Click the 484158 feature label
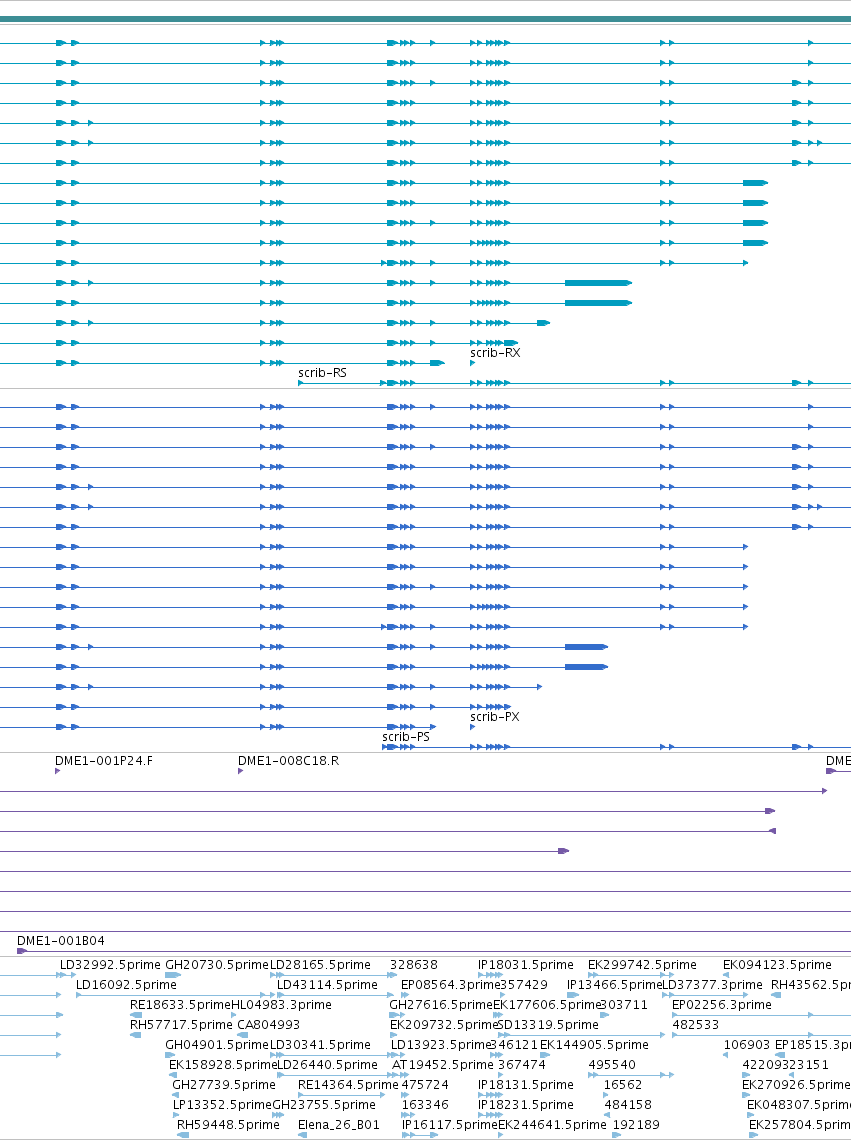The width and height of the screenshot is (851, 1140). tap(628, 1104)
